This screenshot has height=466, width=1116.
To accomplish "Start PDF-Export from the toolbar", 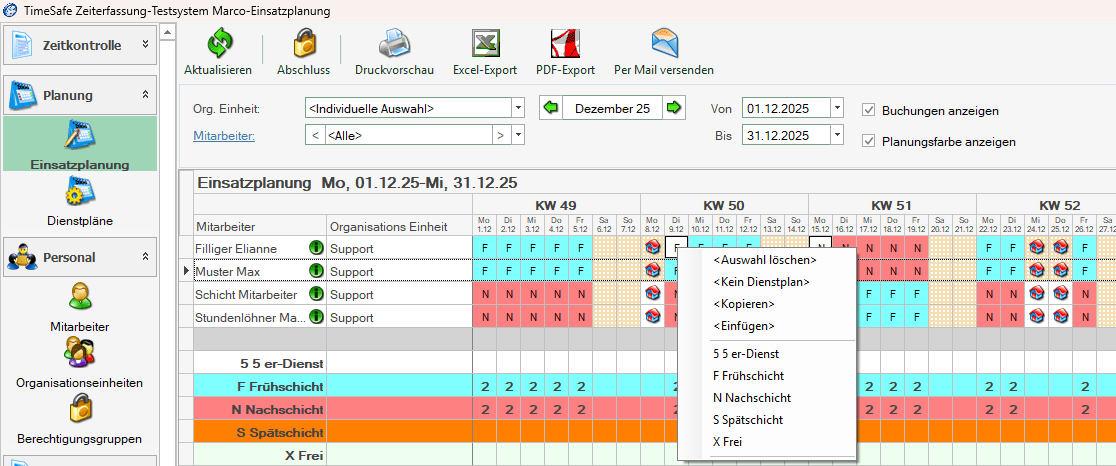I will click(567, 43).
